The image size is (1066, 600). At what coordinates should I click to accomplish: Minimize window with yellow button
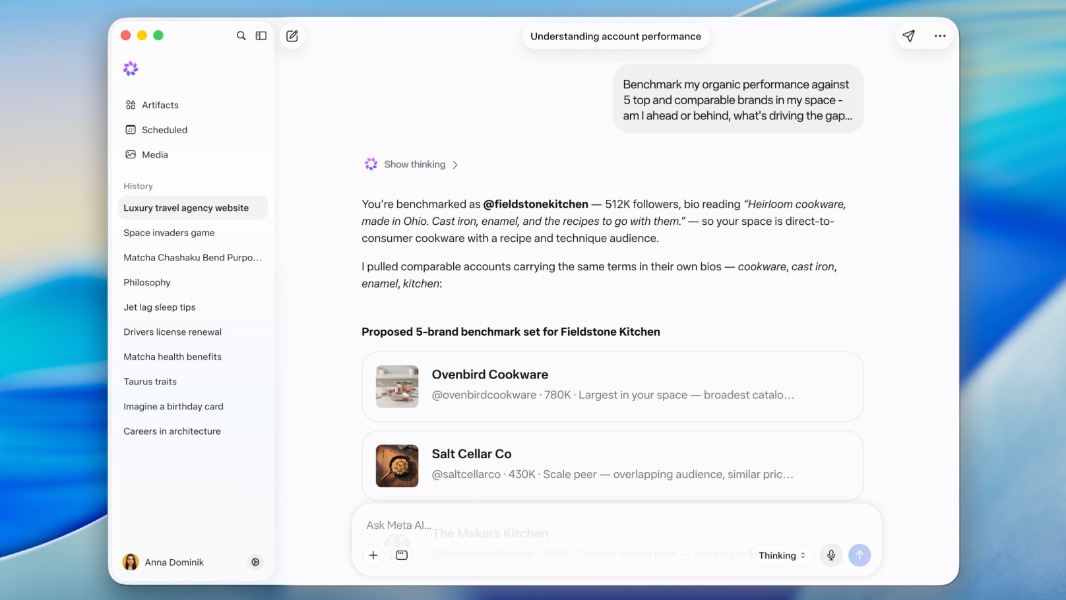coord(142,35)
